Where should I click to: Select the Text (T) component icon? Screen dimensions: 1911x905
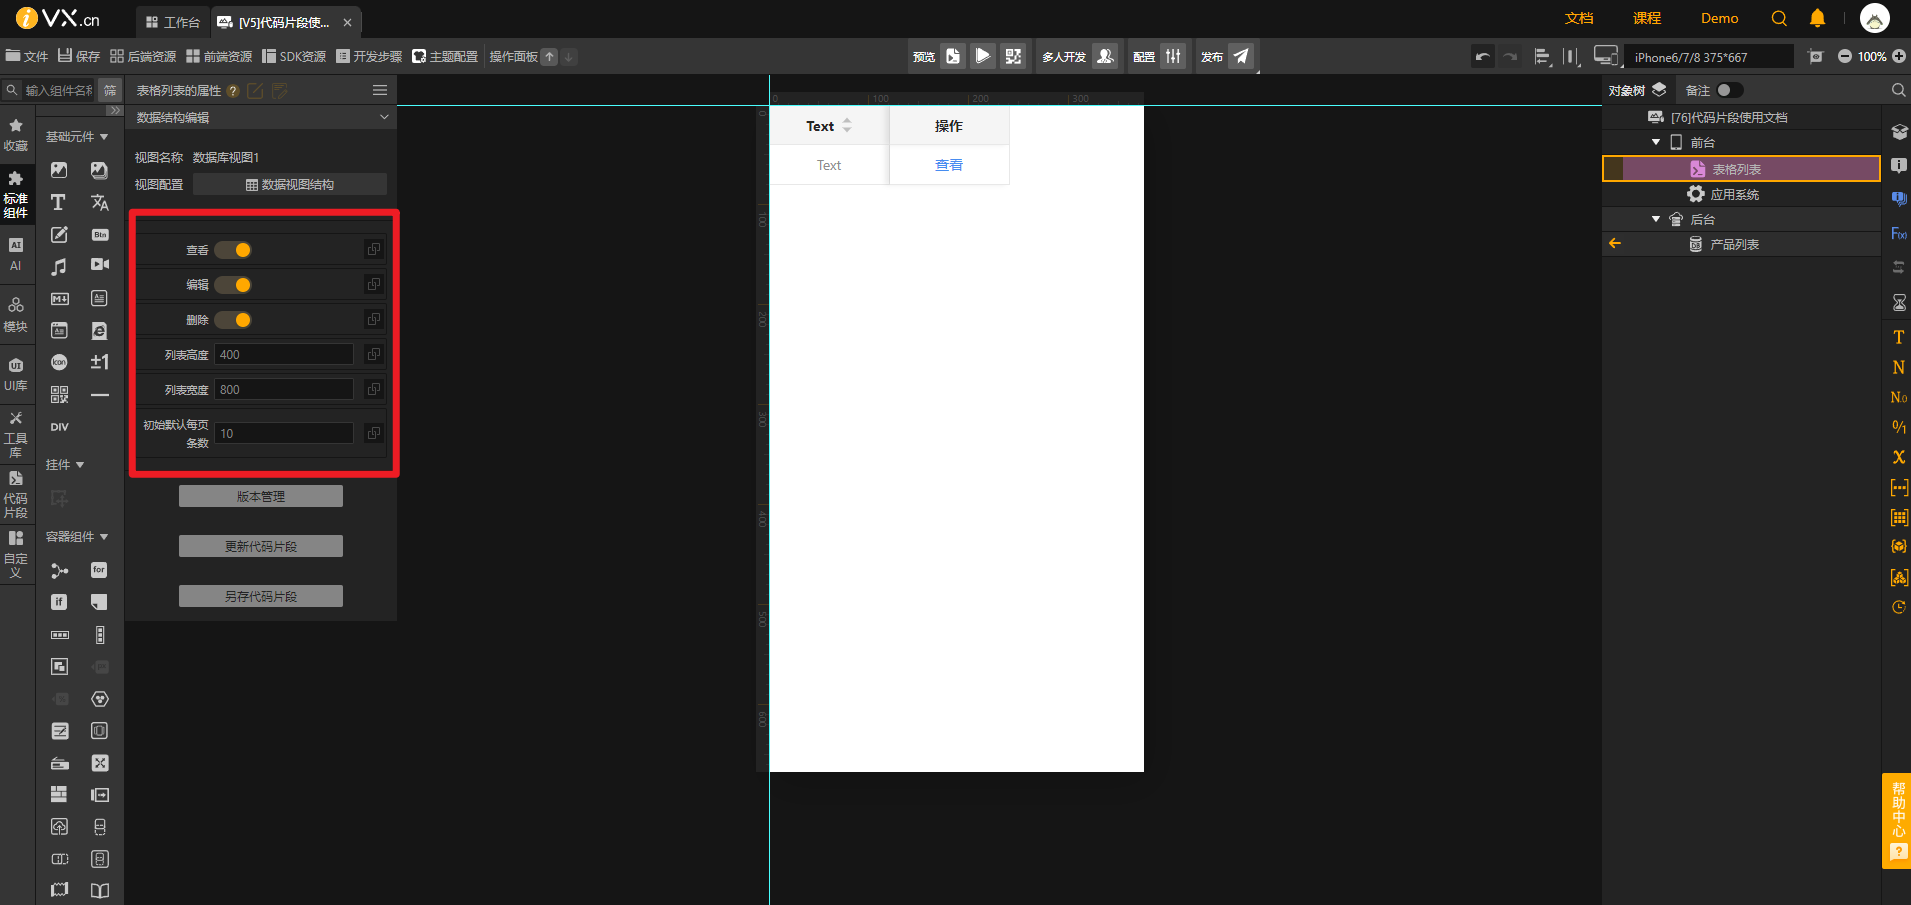click(59, 202)
